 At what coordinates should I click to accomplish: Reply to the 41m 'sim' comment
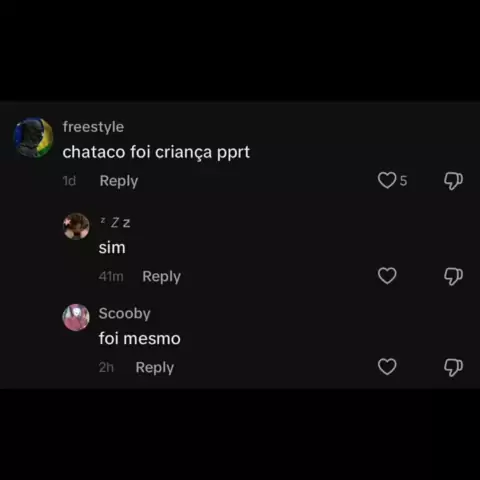161,276
